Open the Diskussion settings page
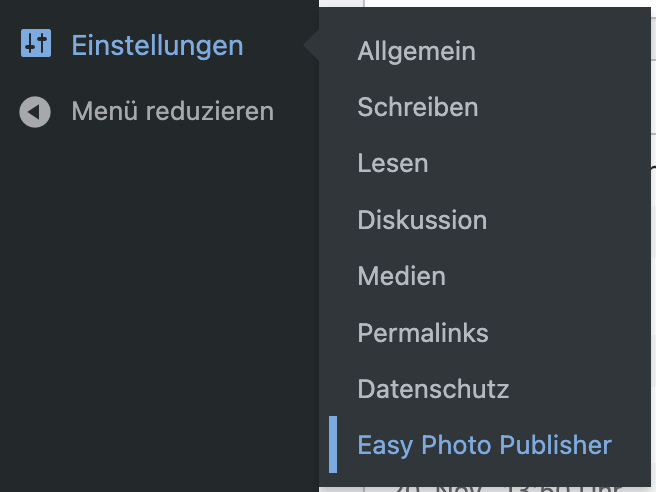Viewport: 656px width, 492px height. click(422, 220)
